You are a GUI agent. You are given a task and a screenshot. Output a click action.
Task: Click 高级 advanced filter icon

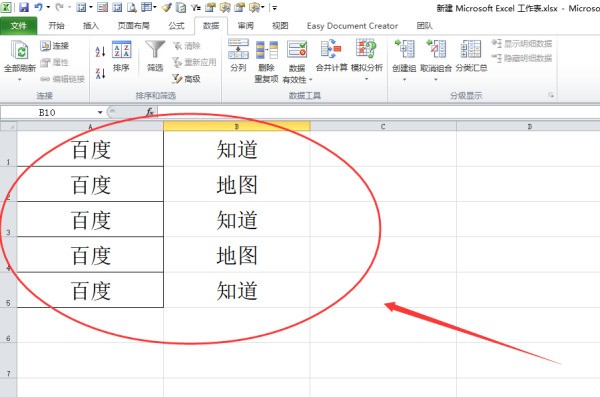point(186,79)
